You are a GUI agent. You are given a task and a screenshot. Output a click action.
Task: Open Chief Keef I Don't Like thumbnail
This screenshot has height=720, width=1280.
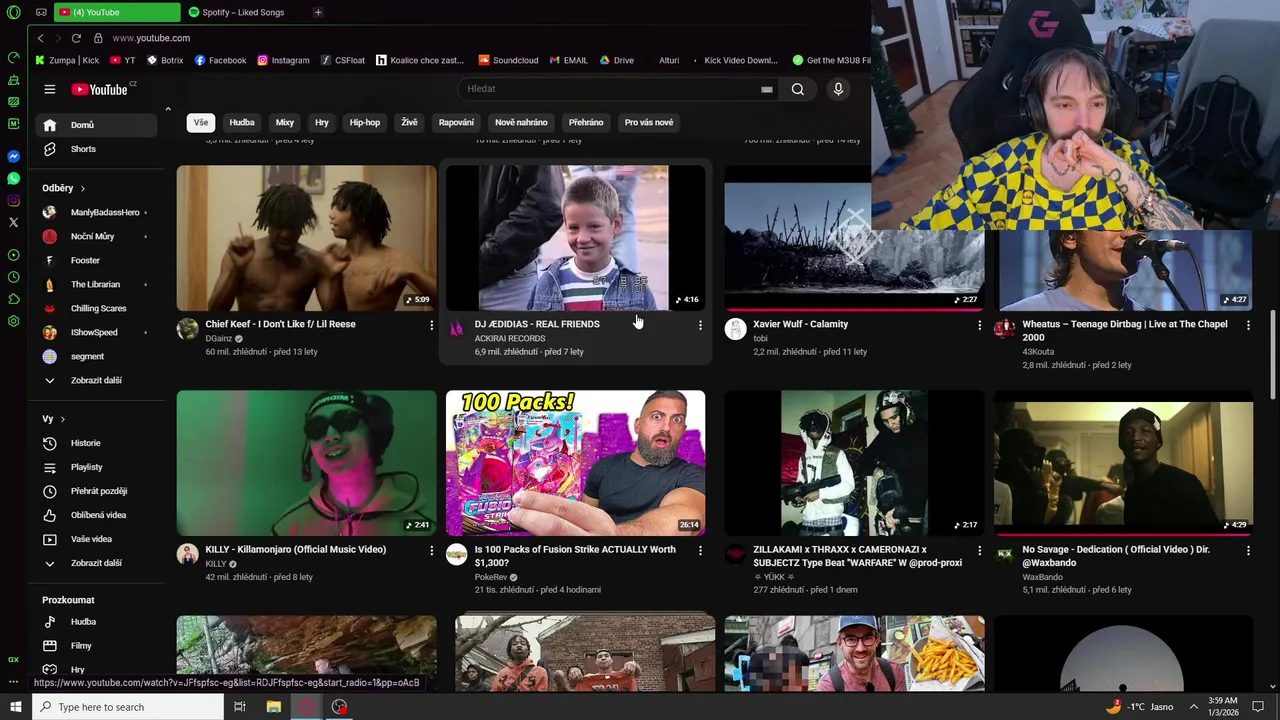click(x=307, y=238)
